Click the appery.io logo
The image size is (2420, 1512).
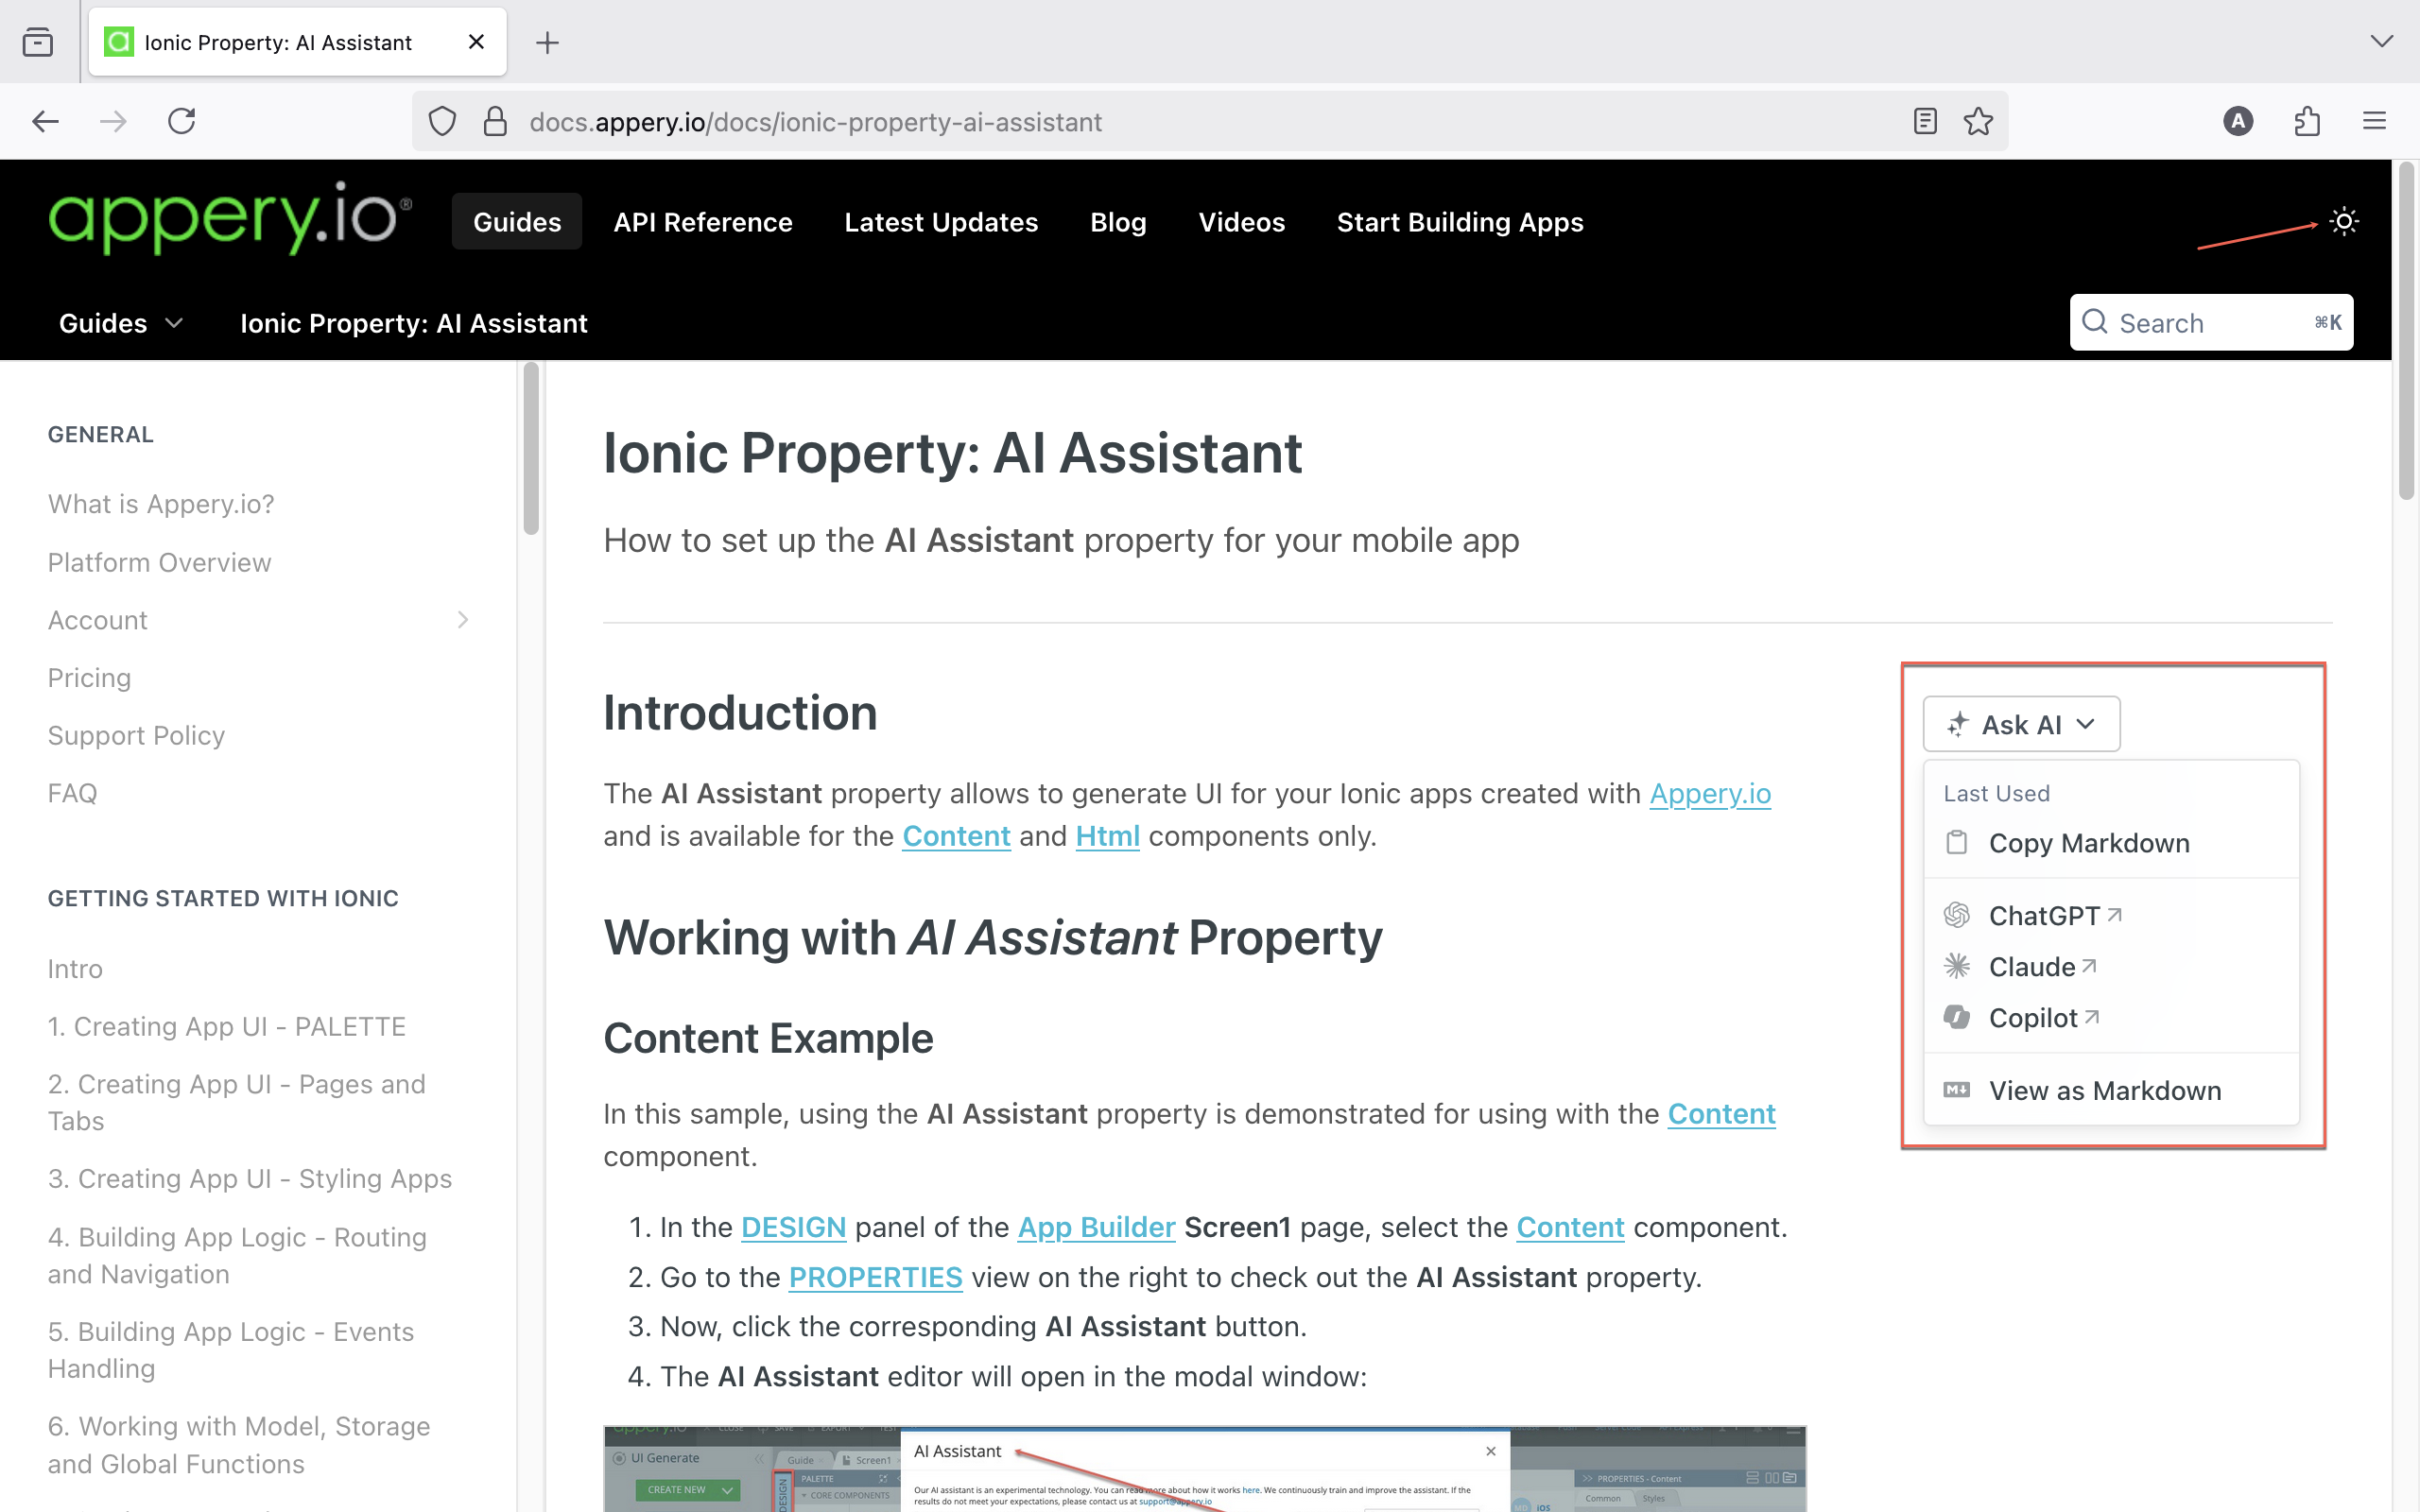pos(229,218)
